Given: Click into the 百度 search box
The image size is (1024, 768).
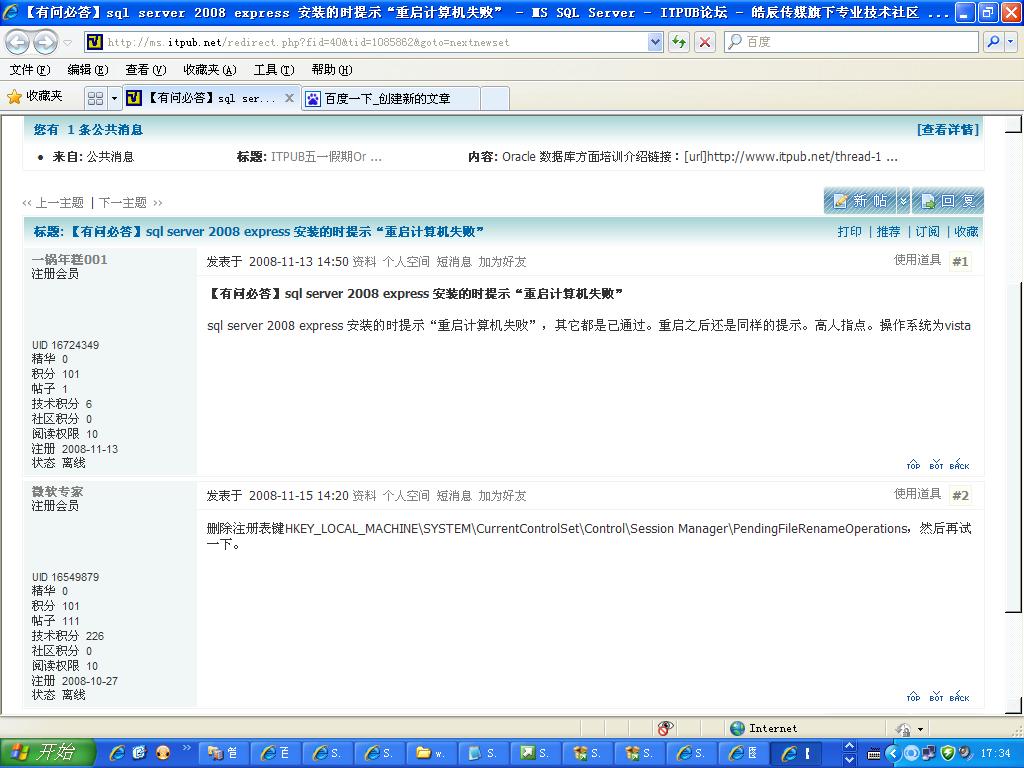Looking at the screenshot, I should point(850,42).
